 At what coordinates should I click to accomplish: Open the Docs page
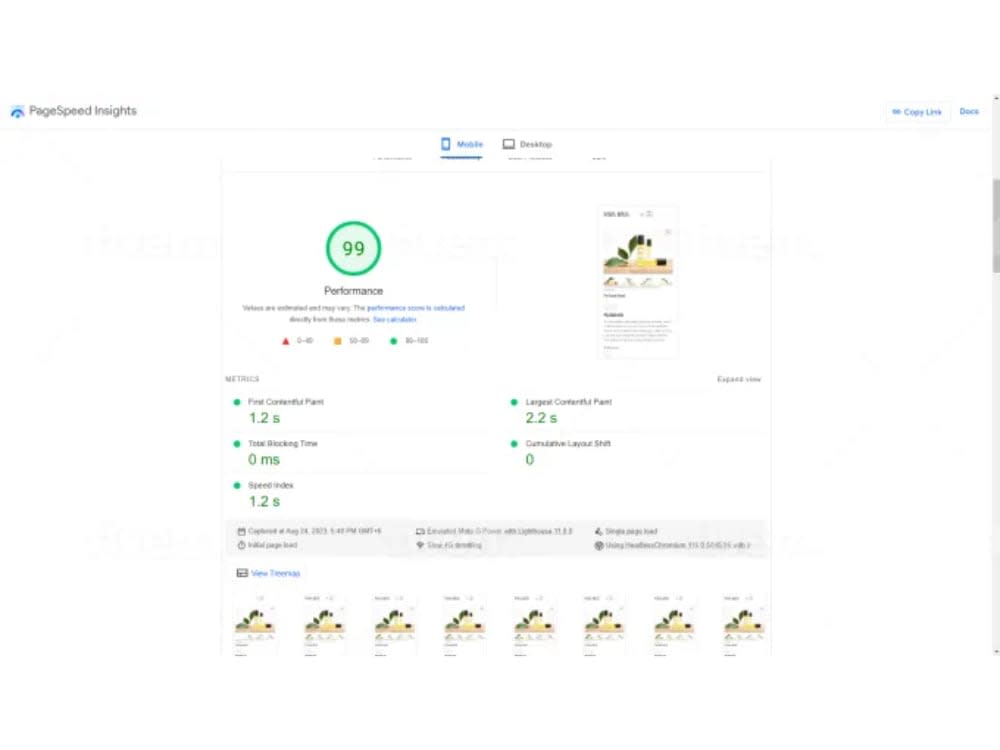tap(968, 112)
